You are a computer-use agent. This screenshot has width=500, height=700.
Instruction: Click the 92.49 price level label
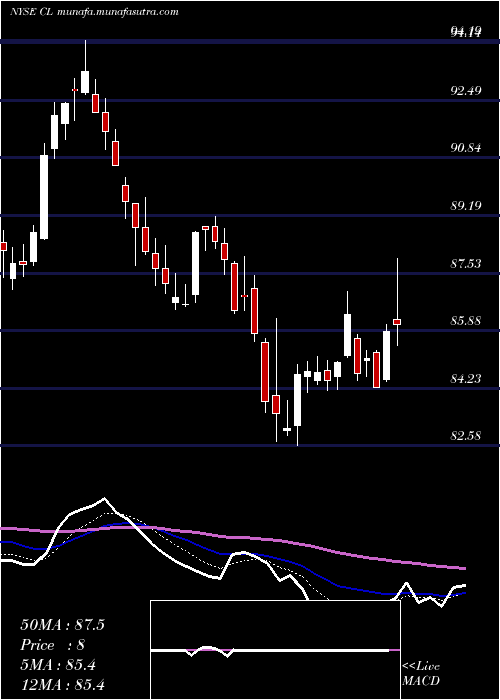coord(466,91)
